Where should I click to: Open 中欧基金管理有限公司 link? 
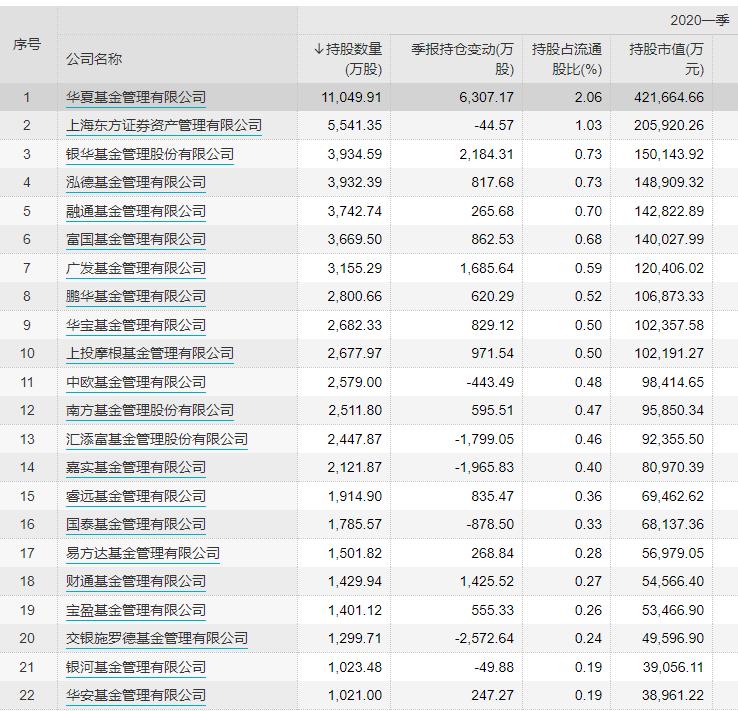tap(136, 382)
